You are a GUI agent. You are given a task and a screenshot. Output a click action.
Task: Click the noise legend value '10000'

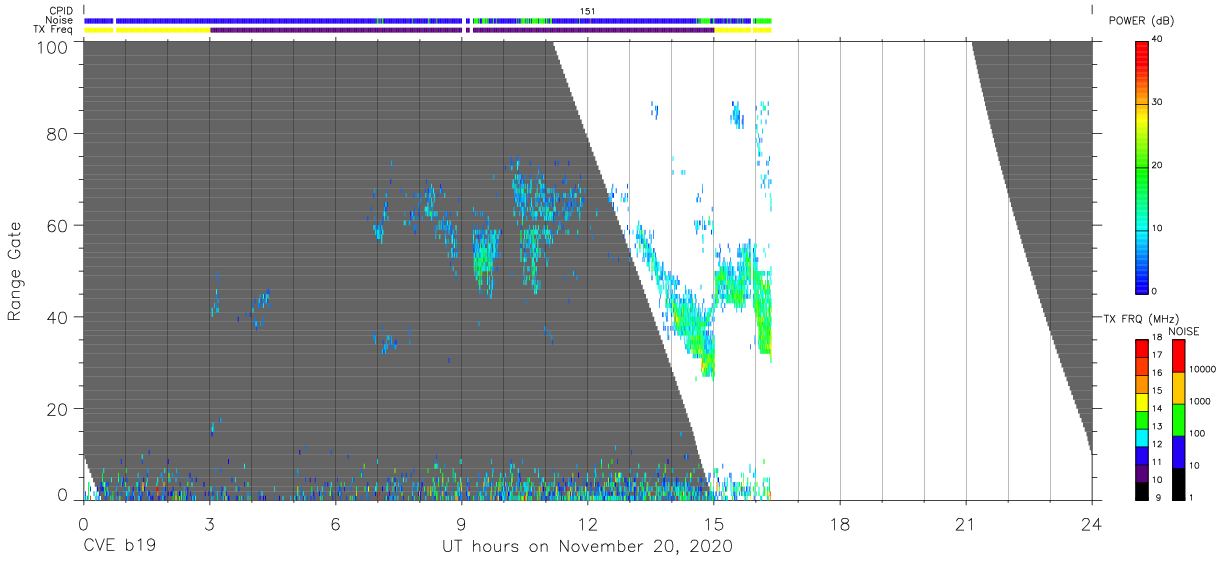click(1203, 369)
